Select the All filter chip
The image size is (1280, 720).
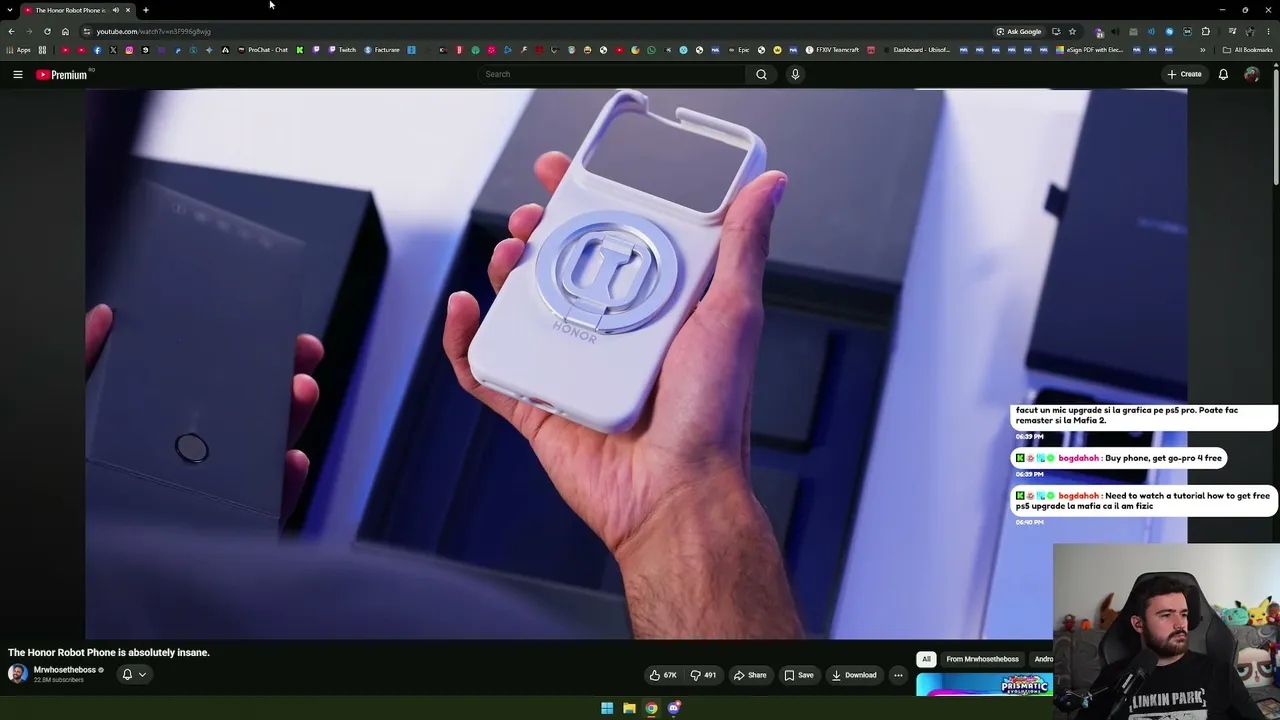coord(926,659)
